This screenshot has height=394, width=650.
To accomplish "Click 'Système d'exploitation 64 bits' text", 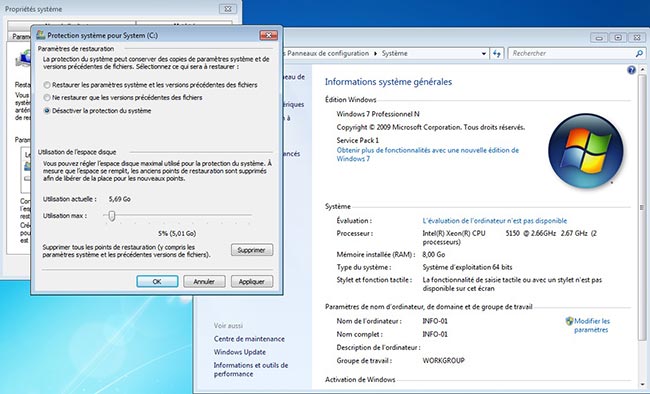I will pos(467,267).
